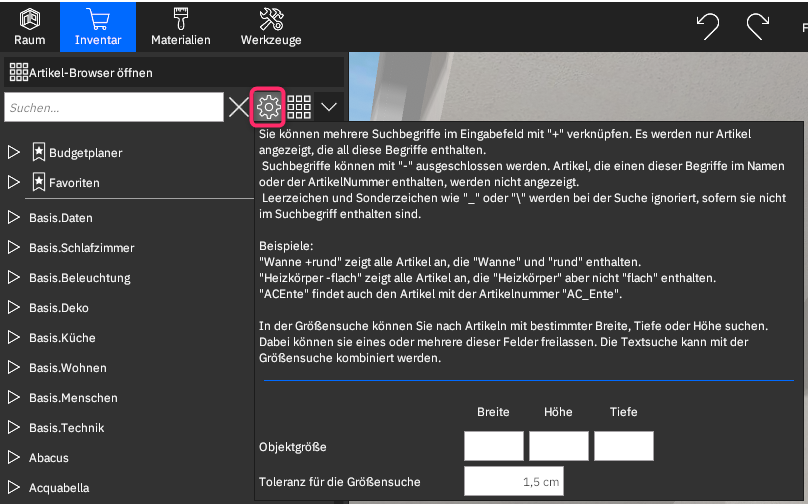The image size is (808, 504).
Task: Expand the Basis.Technik category
Action: pyautogui.click(x=14, y=427)
